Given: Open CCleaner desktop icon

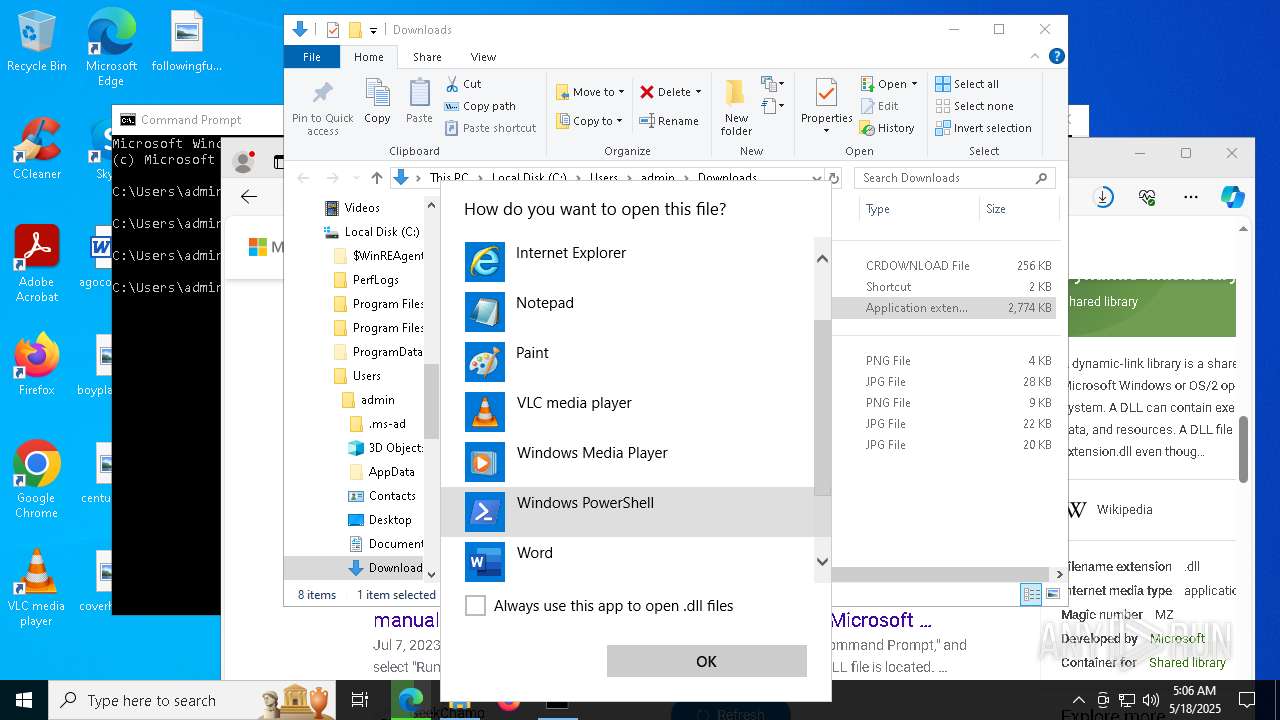Looking at the screenshot, I should pos(37,148).
